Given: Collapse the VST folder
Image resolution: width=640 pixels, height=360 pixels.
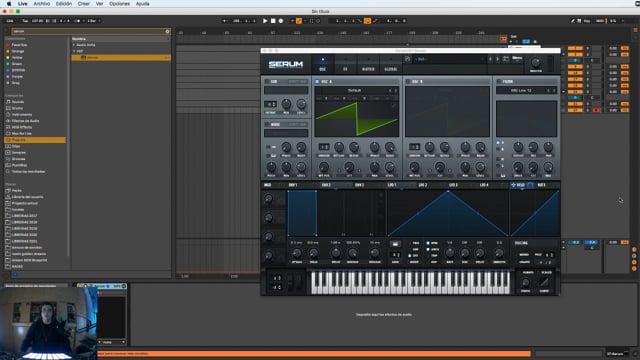Looking at the screenshot, I should [x=74, y=51].
